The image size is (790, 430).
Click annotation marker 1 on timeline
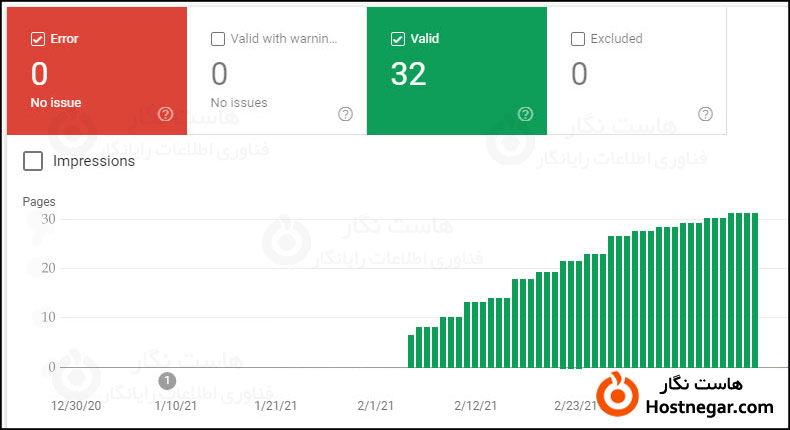pos(167,380)
